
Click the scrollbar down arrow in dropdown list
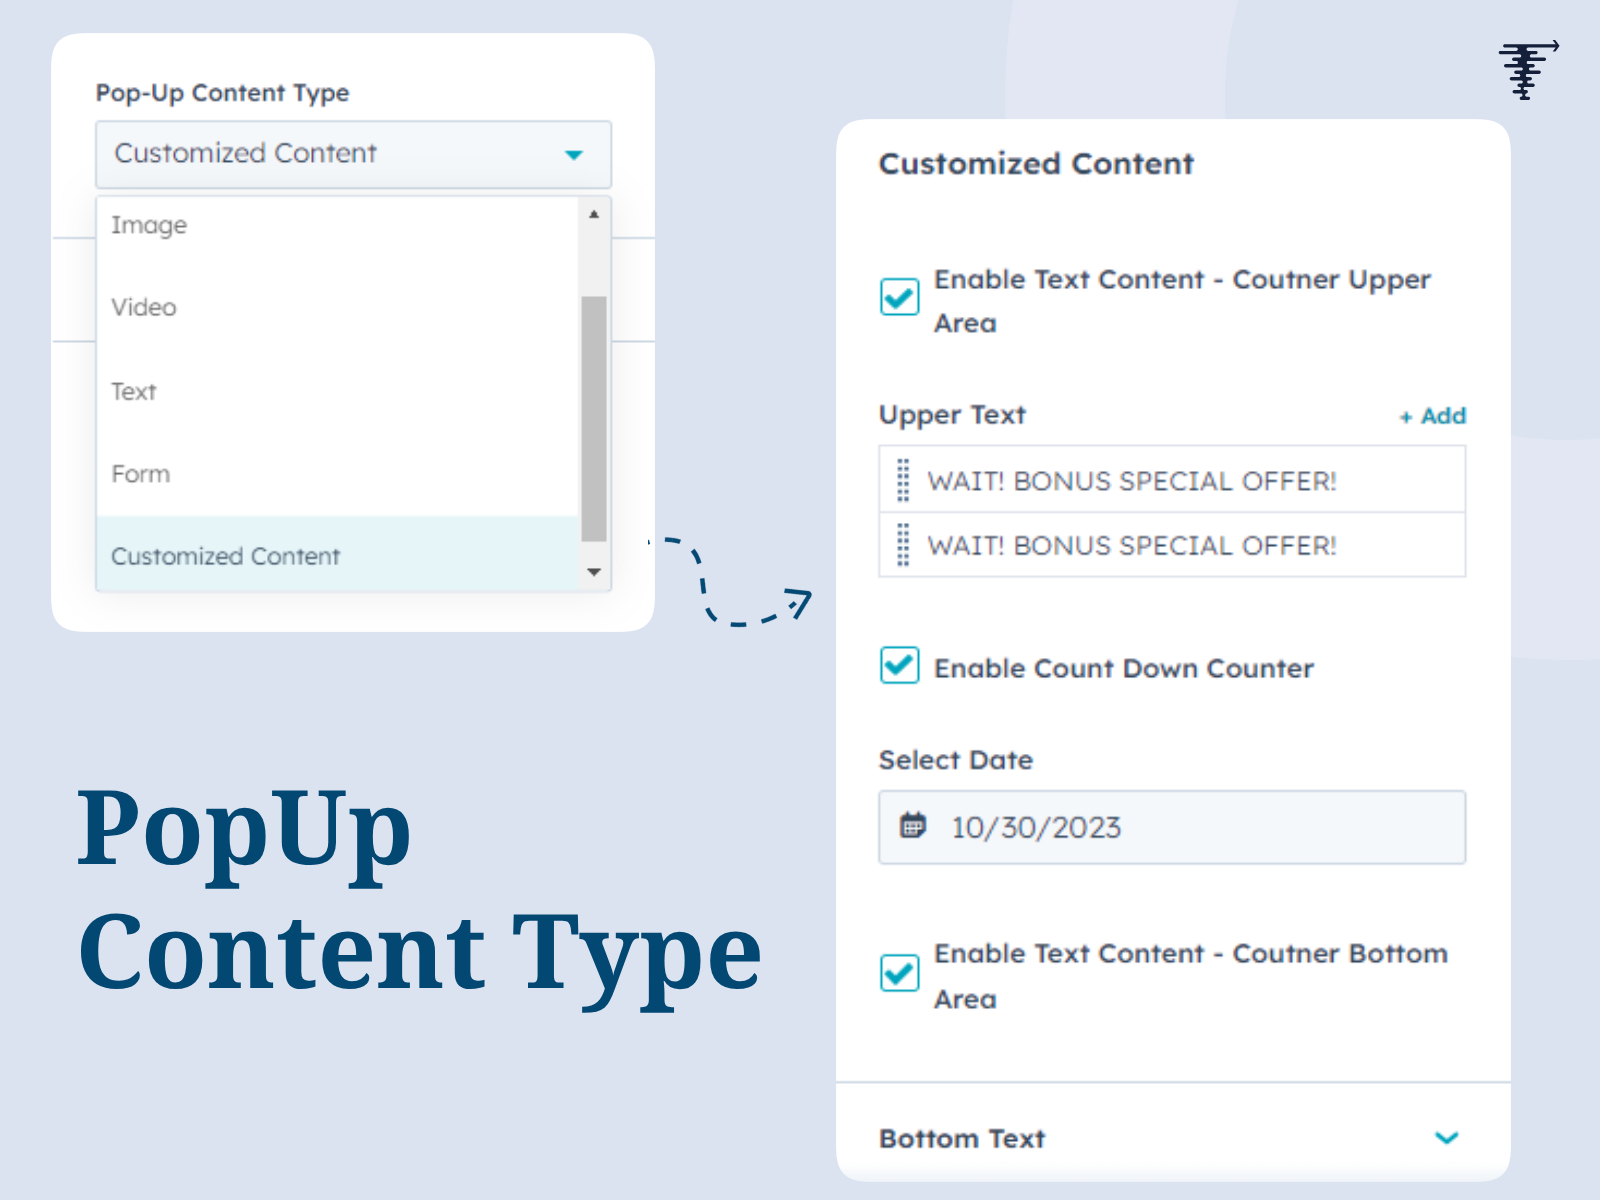click(593, 572)
